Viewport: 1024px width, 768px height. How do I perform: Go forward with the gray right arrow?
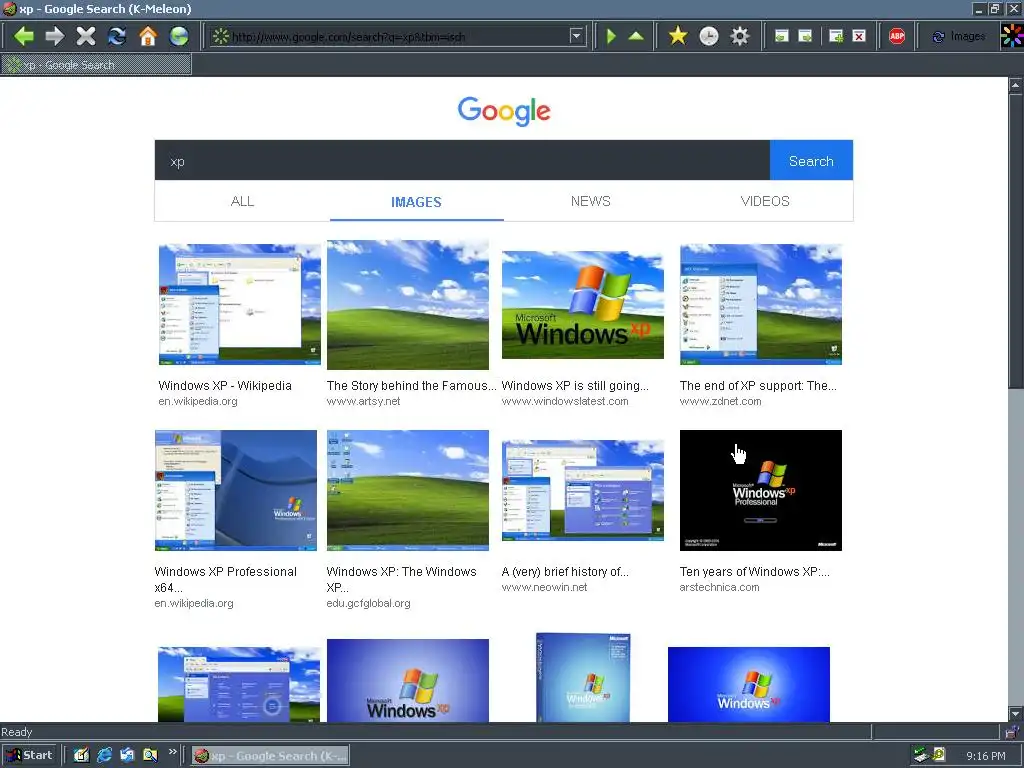point(55,36)
